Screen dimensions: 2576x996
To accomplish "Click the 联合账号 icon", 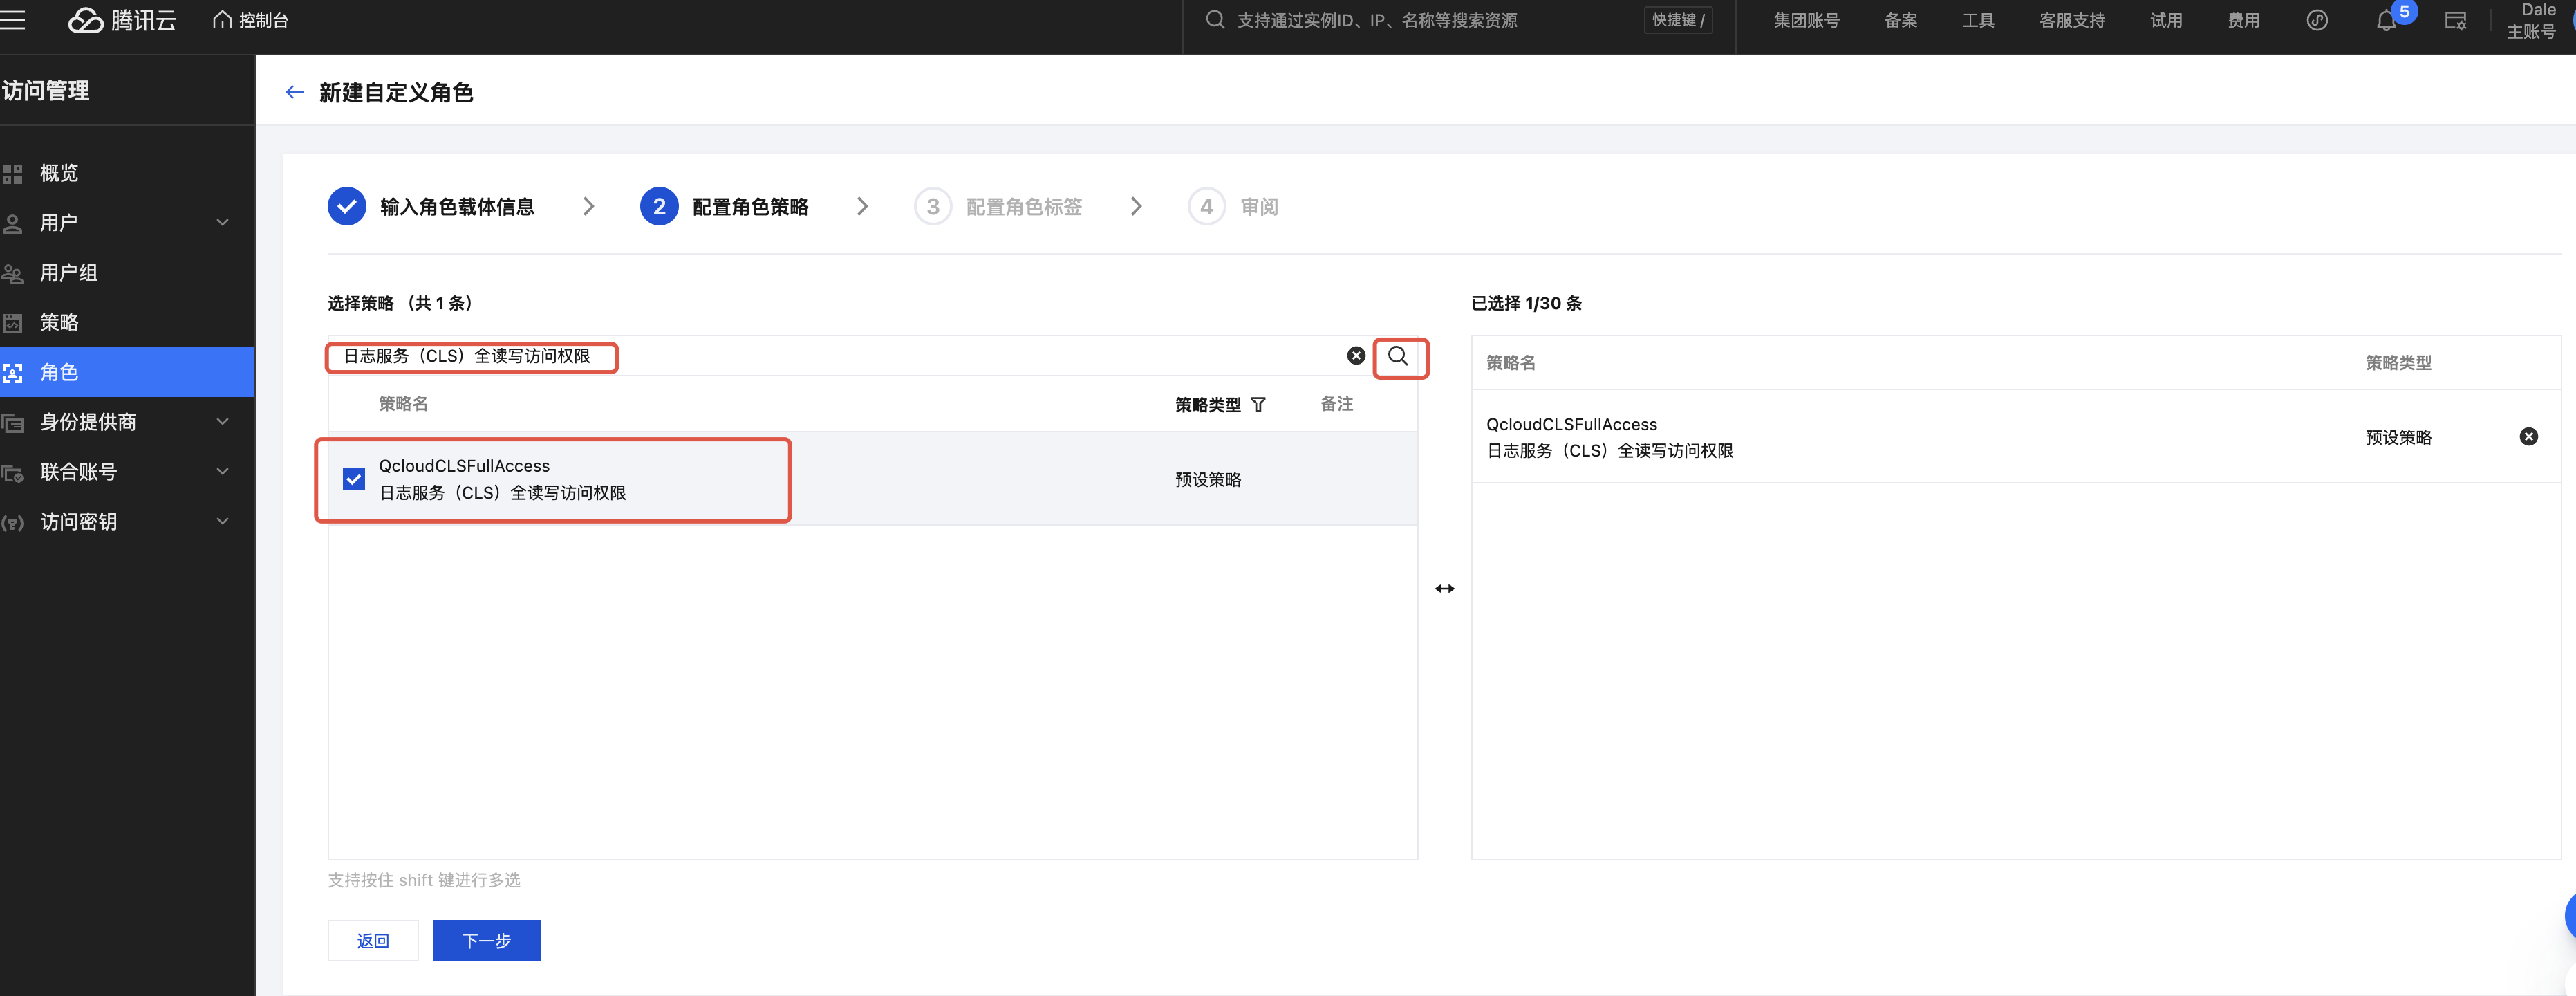I will pyautogui.click(x=12, y=473).
